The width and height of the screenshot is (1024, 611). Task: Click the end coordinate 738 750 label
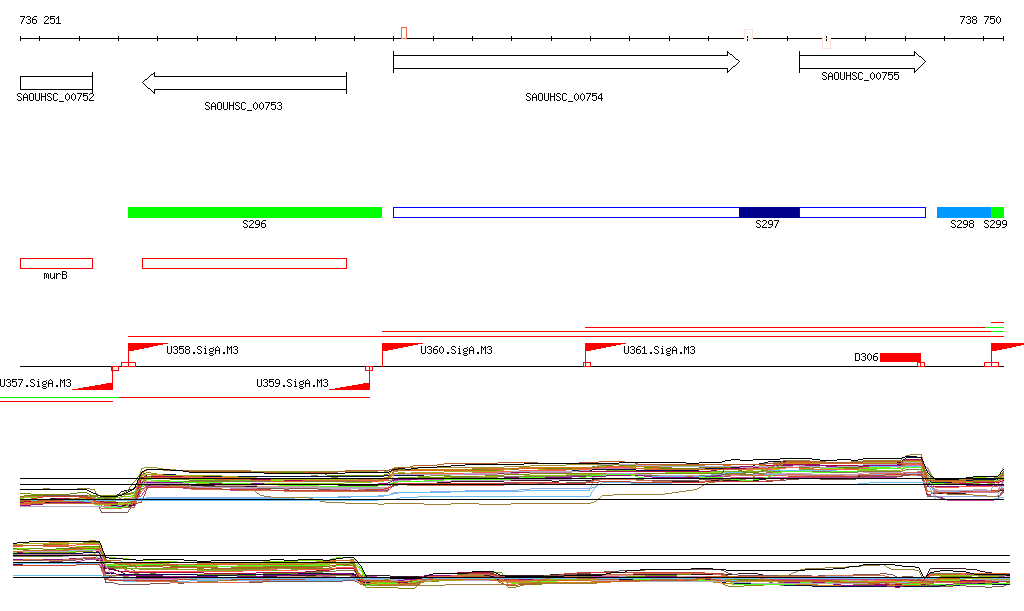980,20
